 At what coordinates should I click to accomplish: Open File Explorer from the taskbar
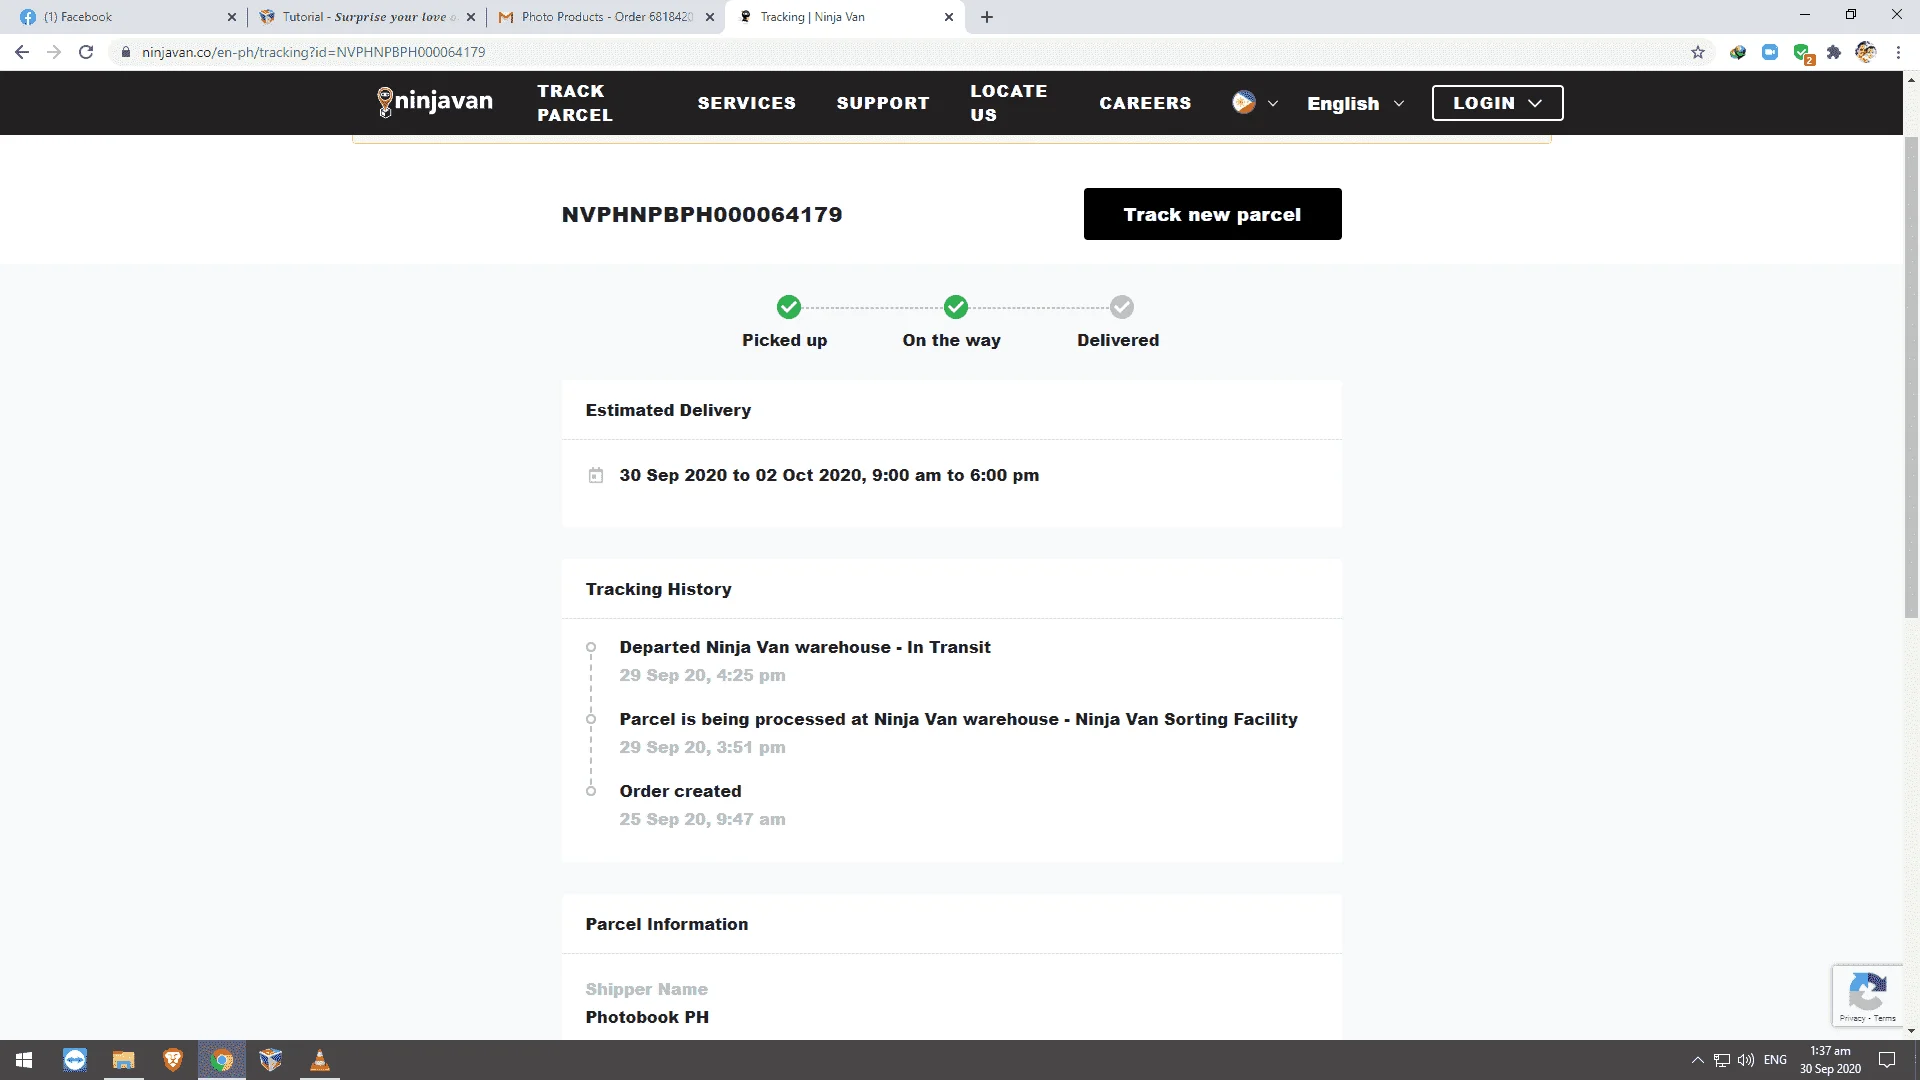click(x=123, y=1060)
